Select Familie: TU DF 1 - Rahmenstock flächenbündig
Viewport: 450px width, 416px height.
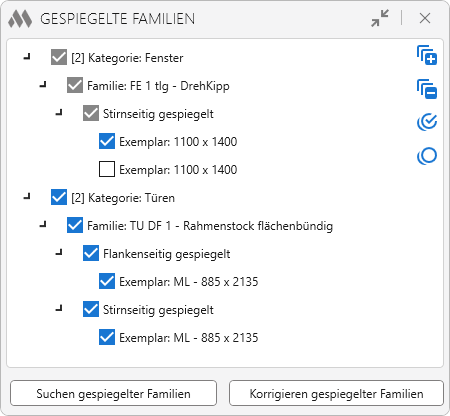coord(210,226)
